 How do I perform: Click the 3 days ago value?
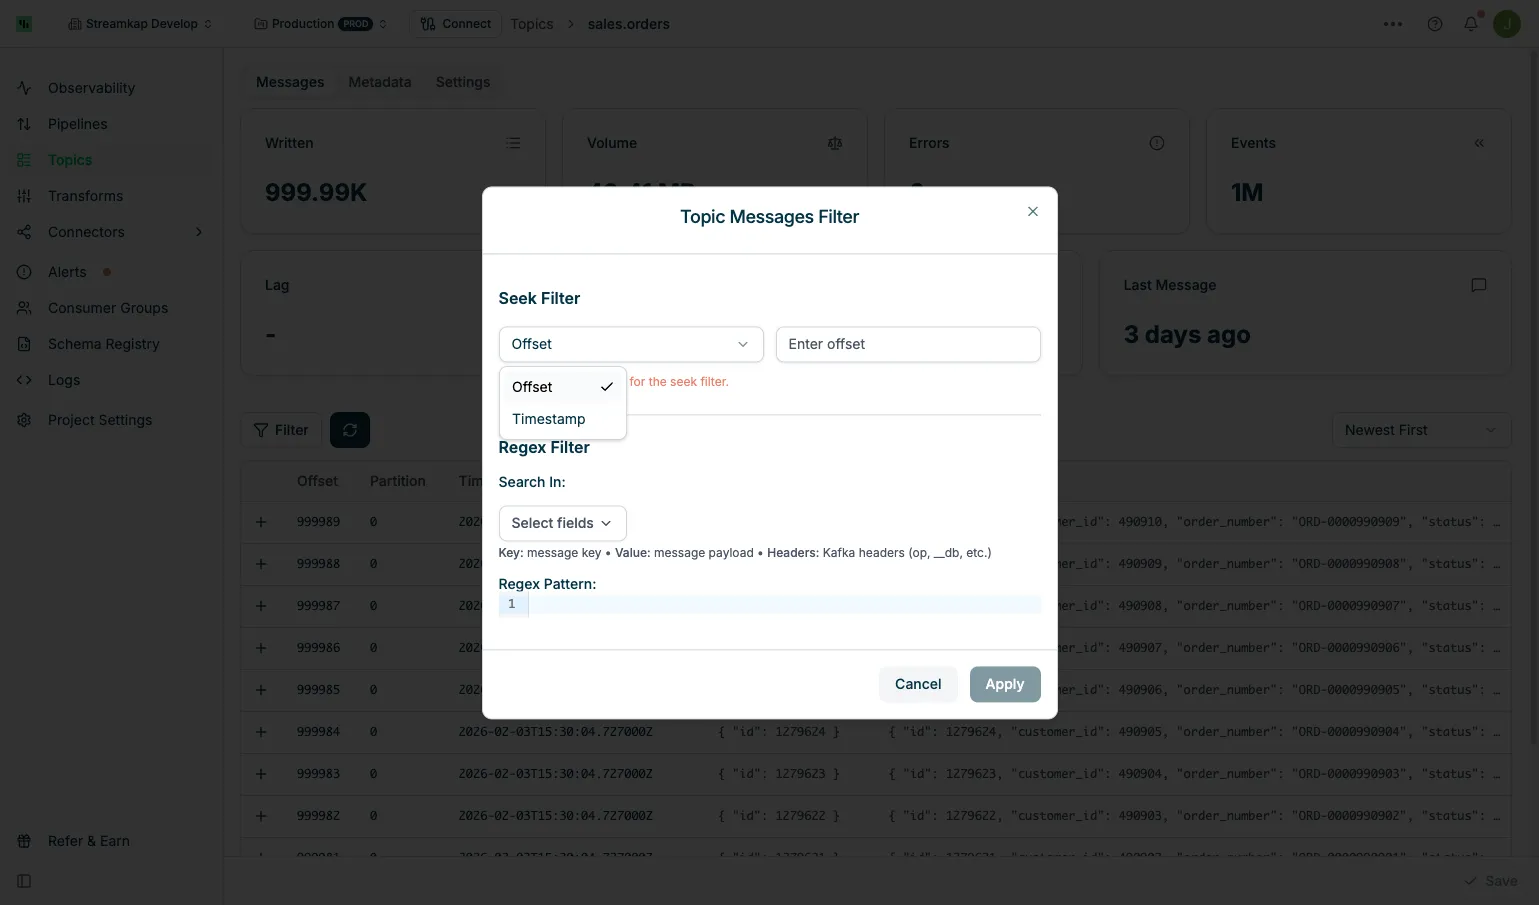tap(1187, 335)
